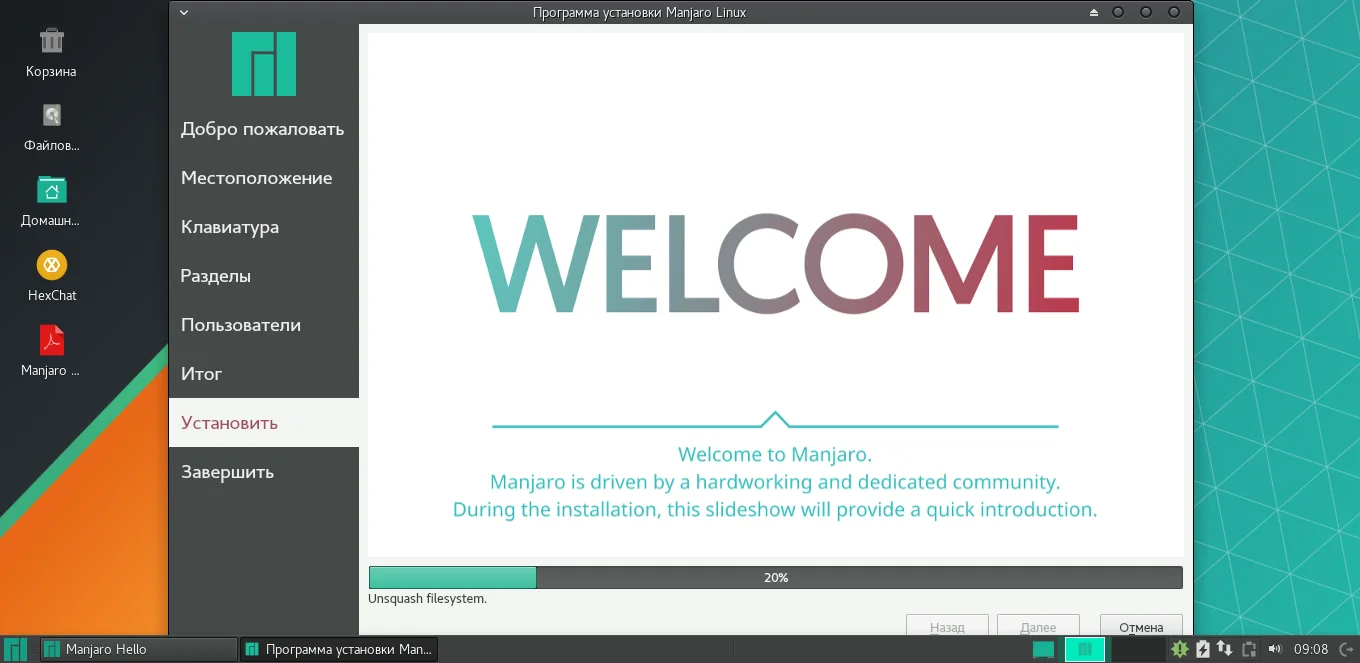Click the installer window title text

[639, 13]
